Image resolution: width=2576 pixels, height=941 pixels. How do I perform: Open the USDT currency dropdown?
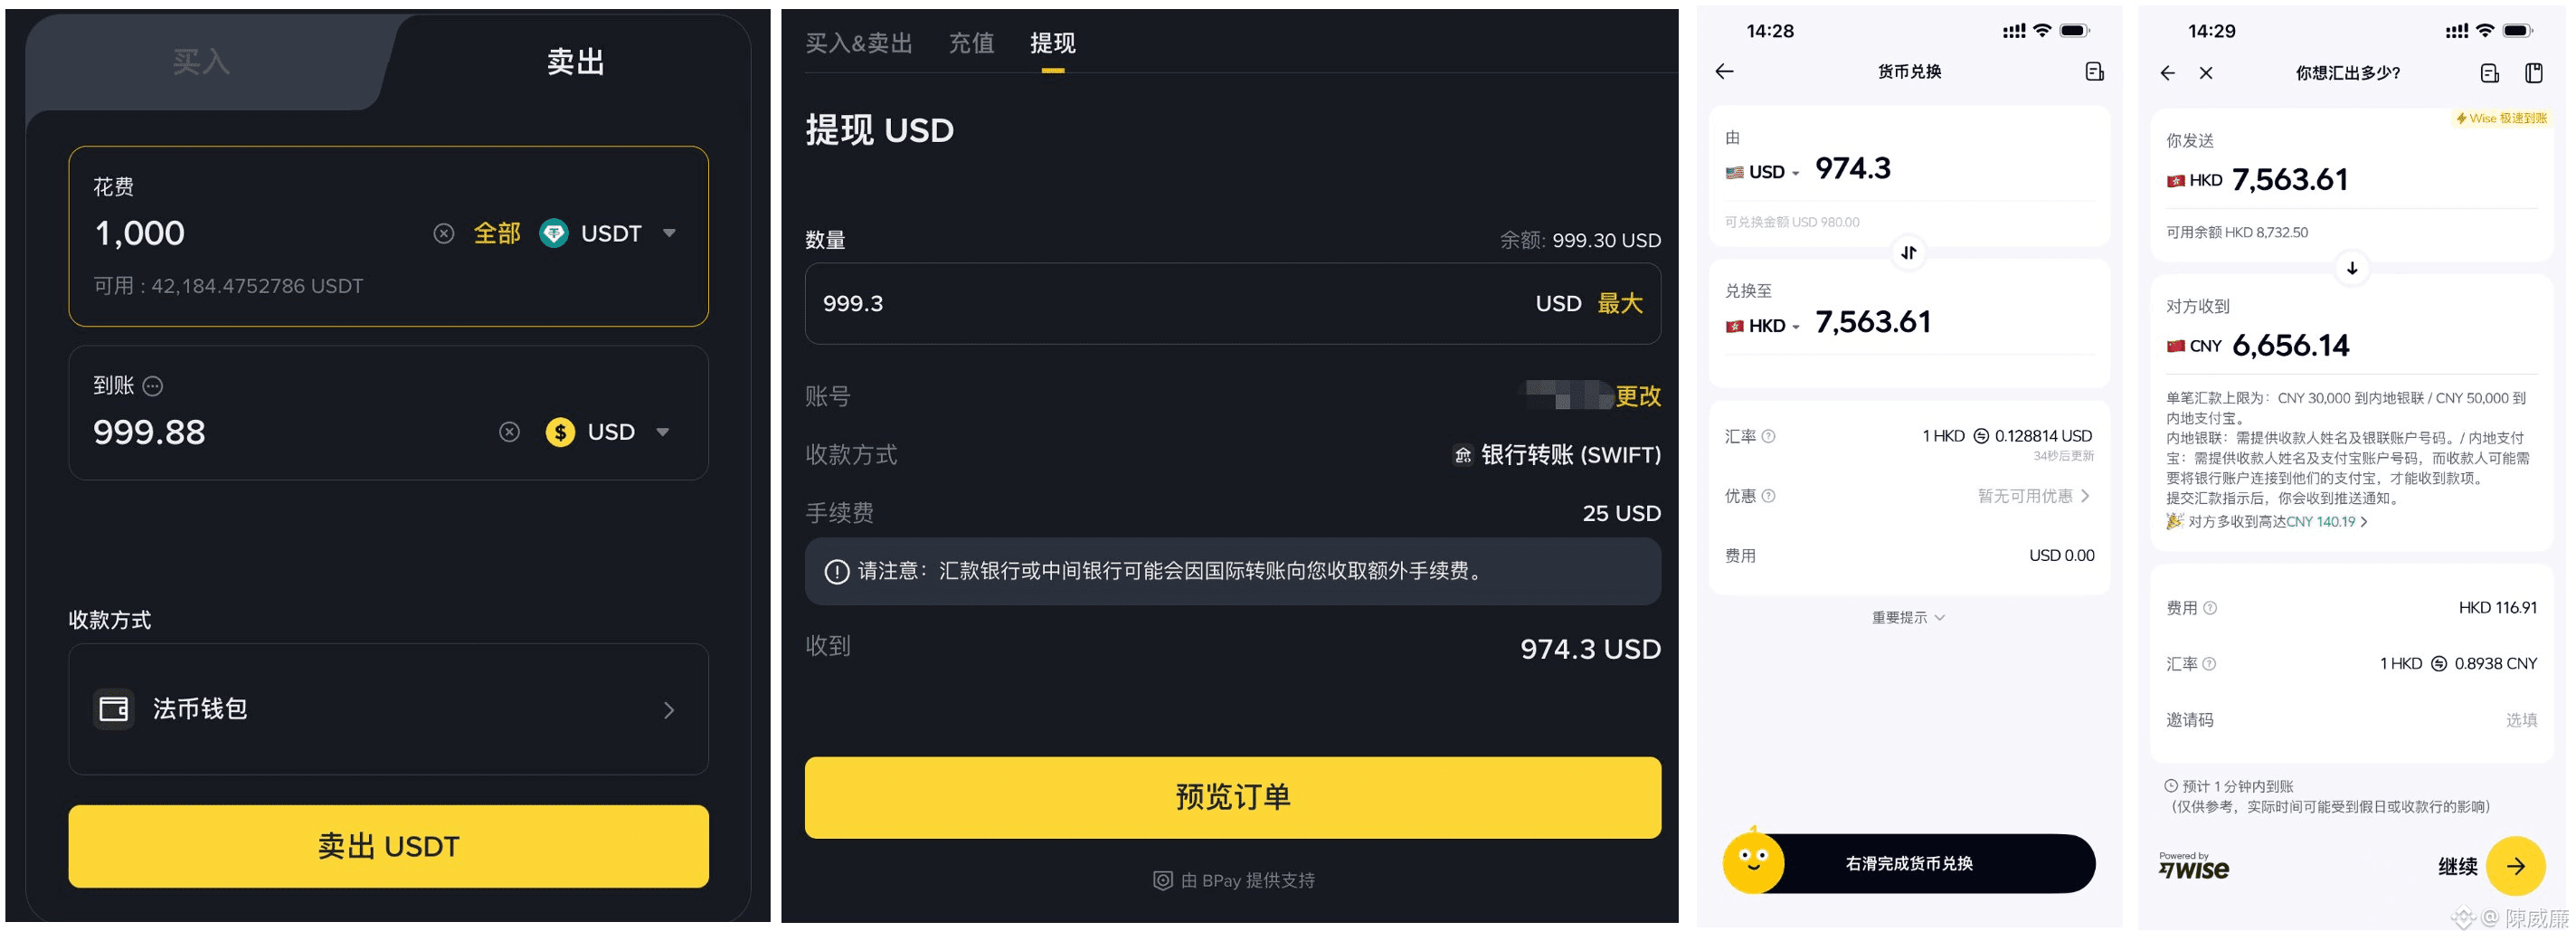click(668, 233)
